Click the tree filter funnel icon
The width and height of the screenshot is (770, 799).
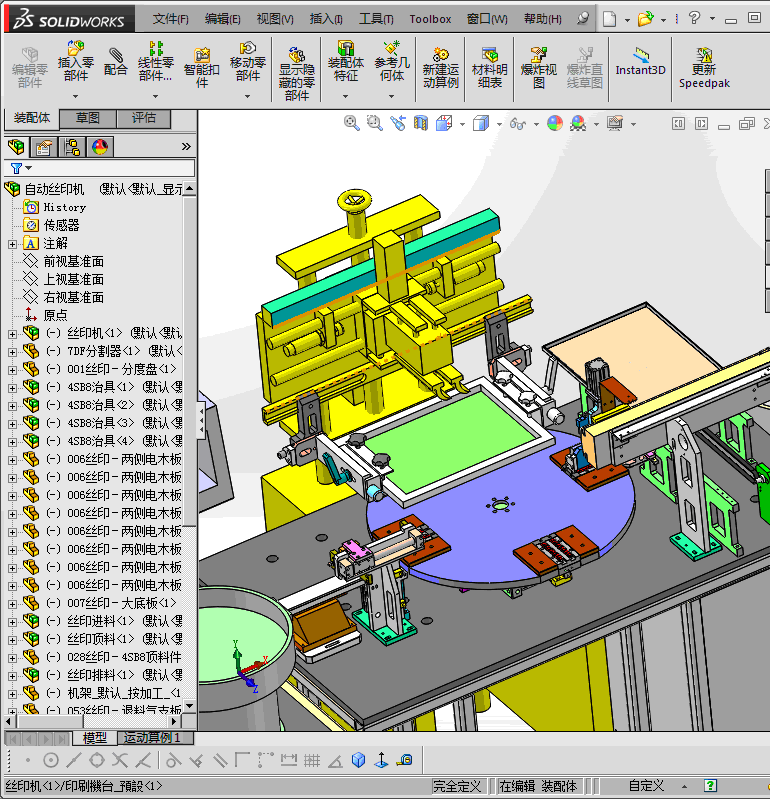16,168
